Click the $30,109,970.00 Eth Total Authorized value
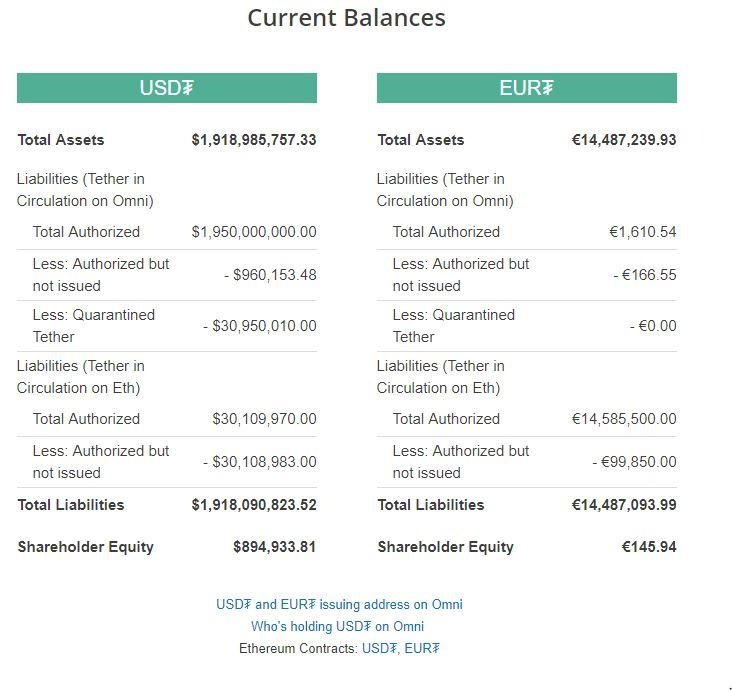Image resolution: width=732 pixels, height=690 pixels. click(264, 419)
